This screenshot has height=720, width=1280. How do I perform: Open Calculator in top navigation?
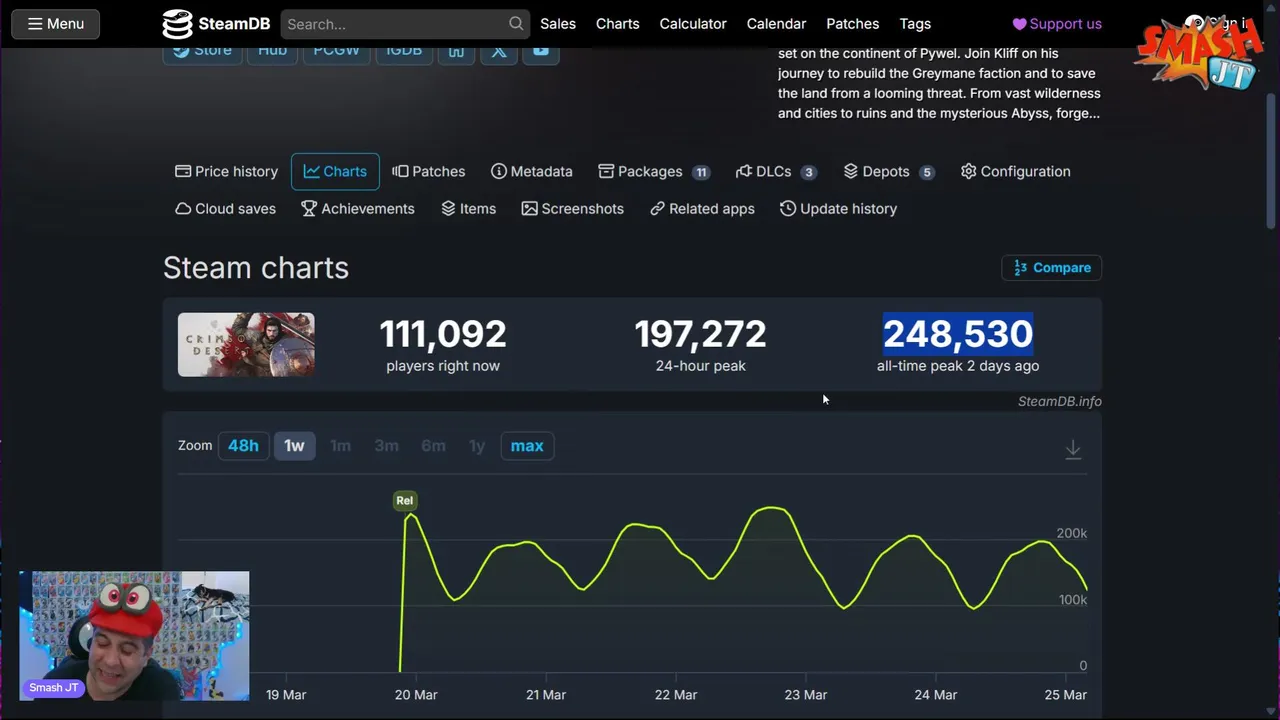point(693,23)
